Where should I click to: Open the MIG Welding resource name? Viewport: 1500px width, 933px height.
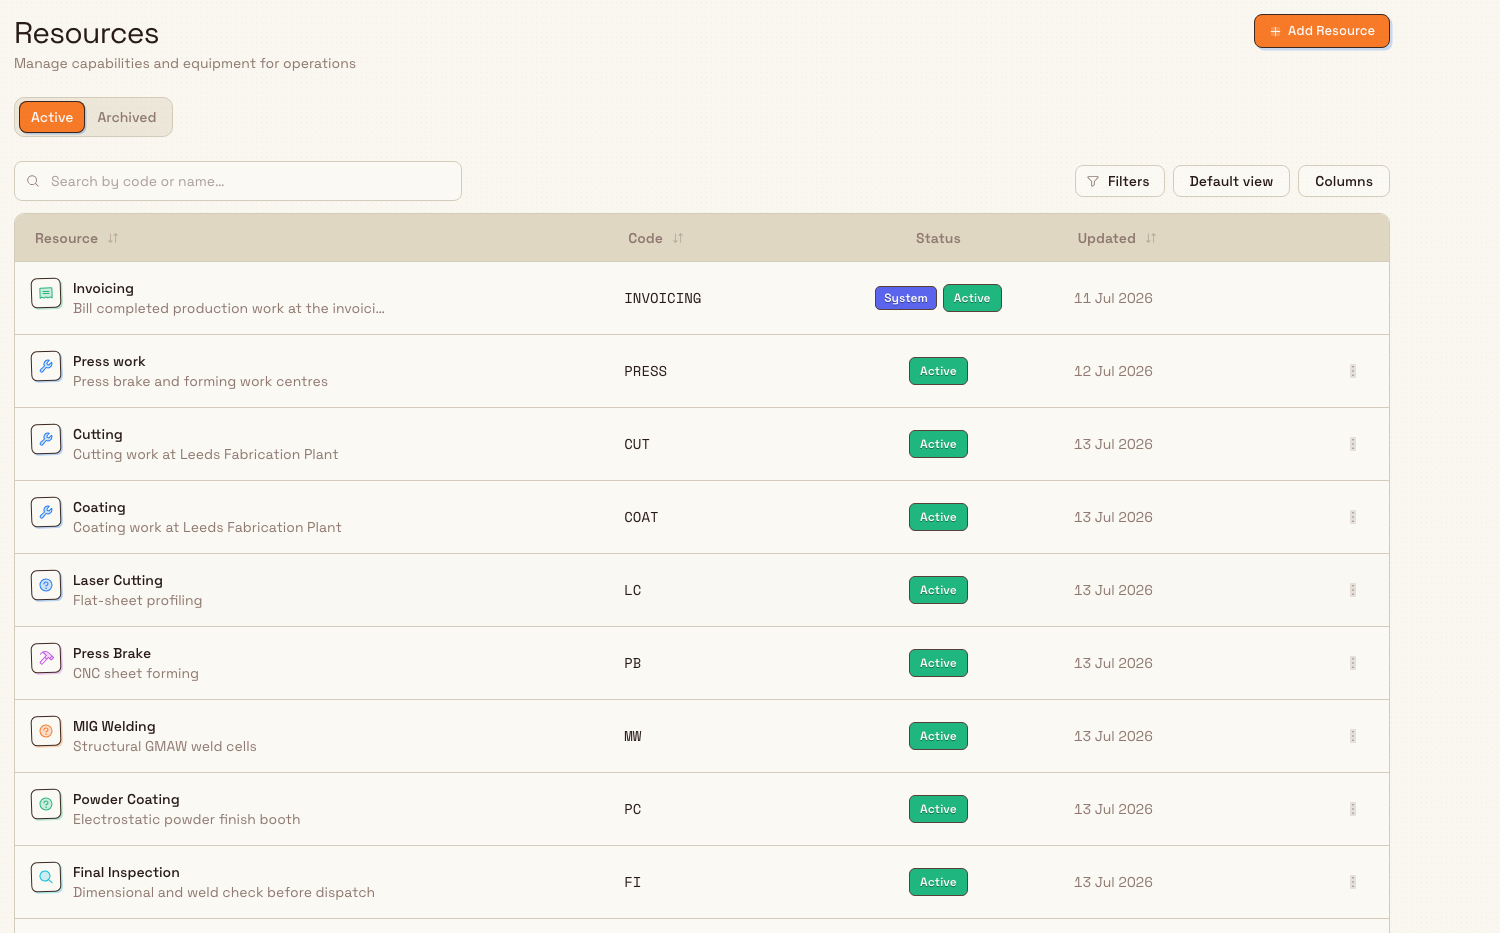114,726
